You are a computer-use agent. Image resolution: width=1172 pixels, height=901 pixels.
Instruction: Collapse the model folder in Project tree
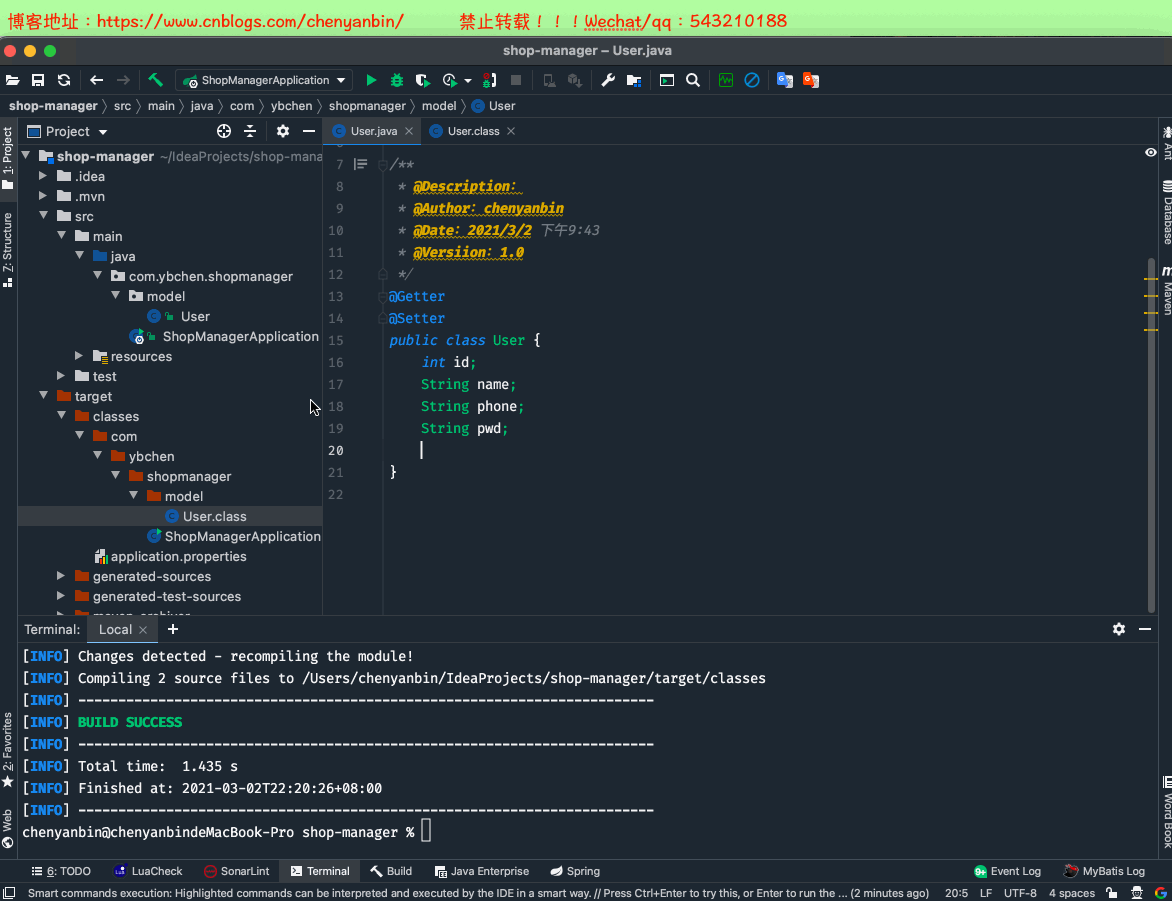click(115, 296)
